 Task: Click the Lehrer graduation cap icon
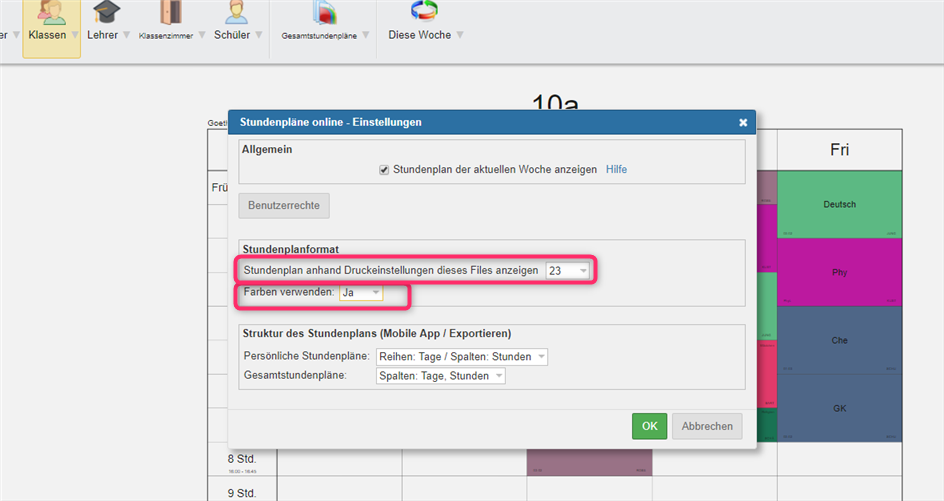106,12
